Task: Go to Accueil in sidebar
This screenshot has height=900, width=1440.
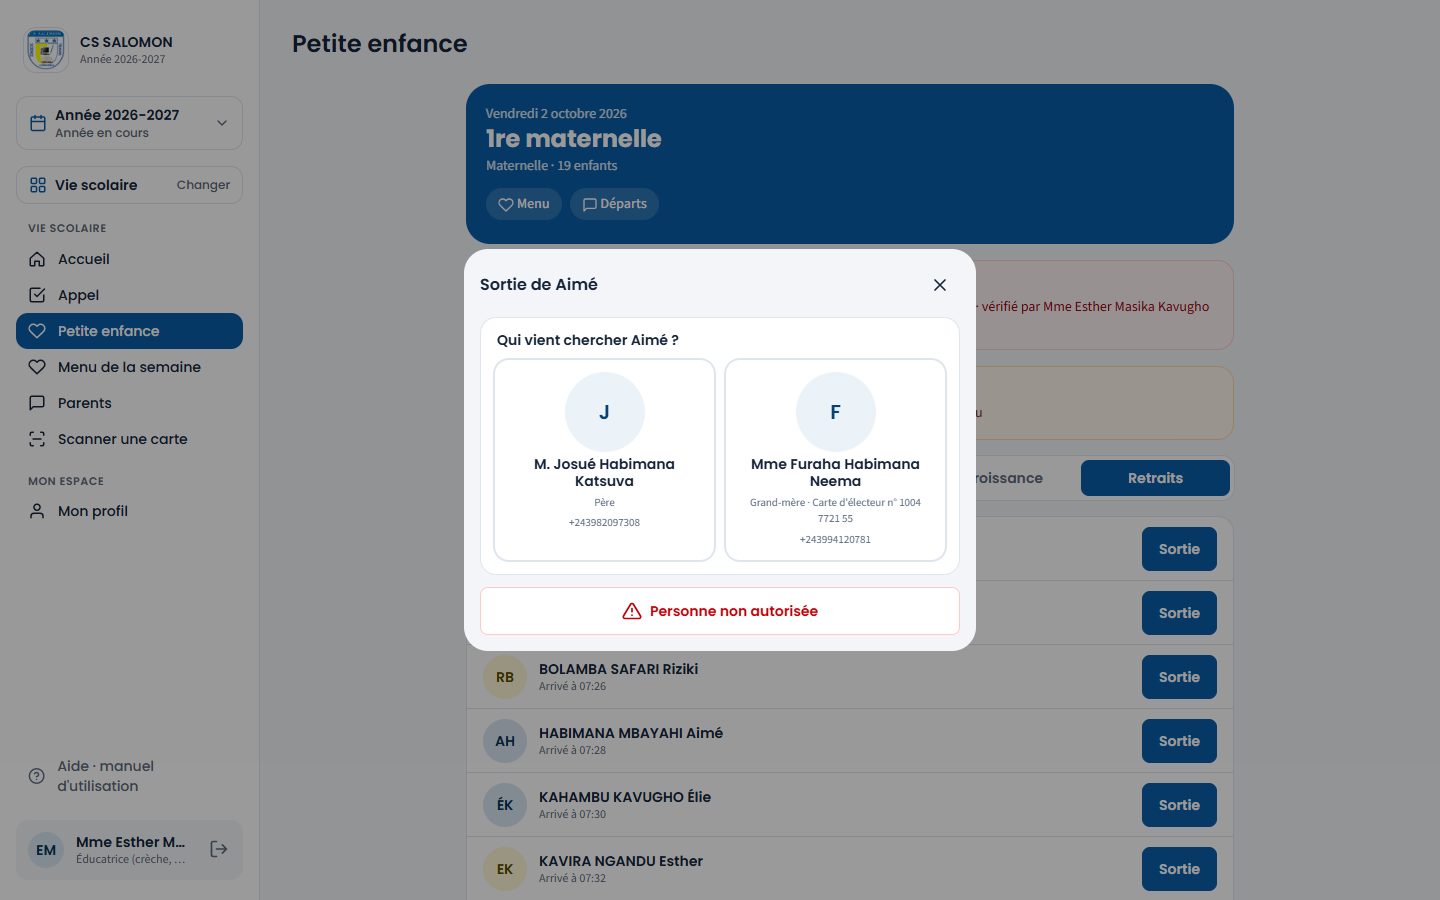Action: pos(129,259)
